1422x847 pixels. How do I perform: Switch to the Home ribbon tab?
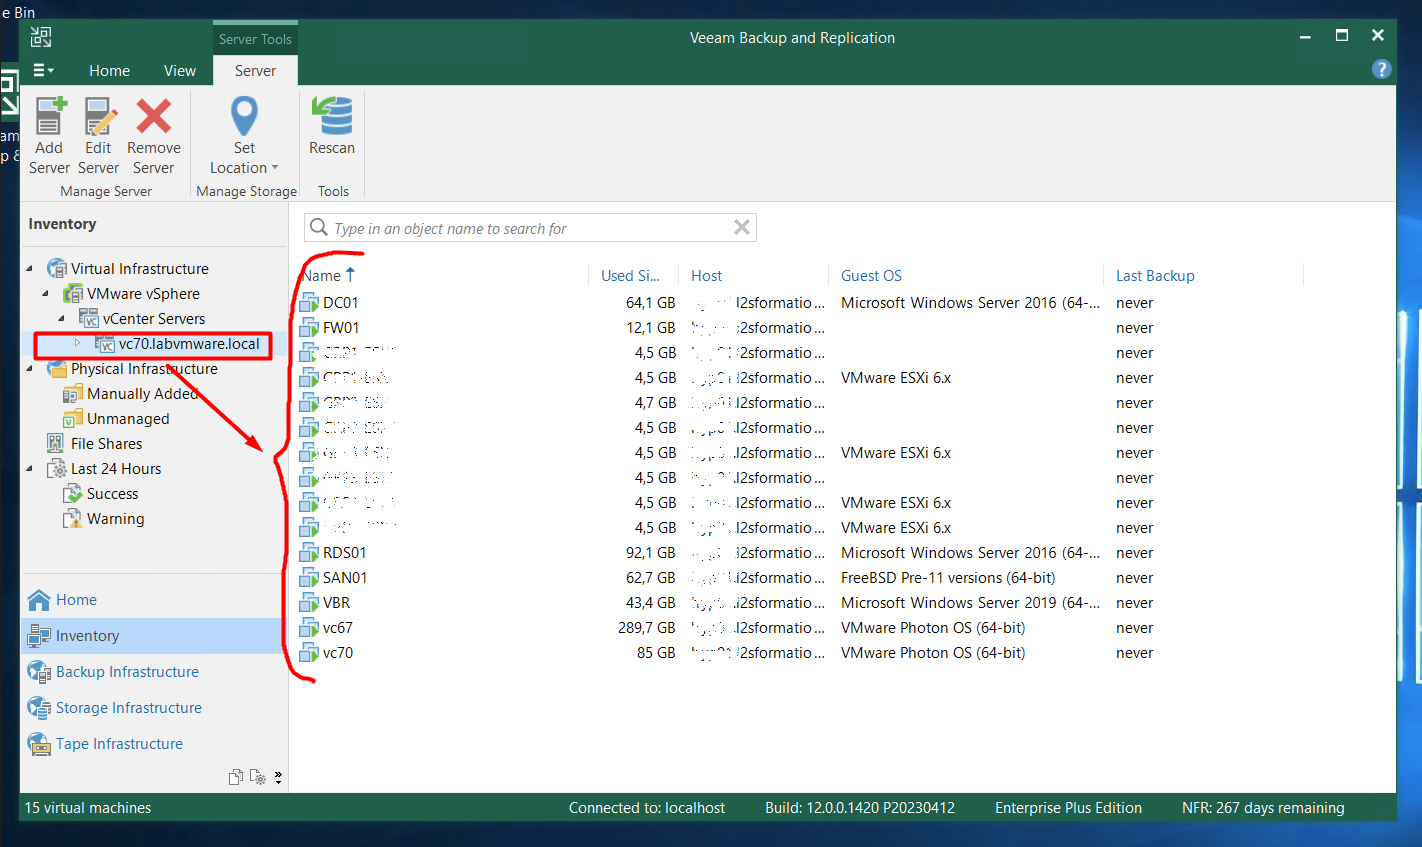(109, 70)
